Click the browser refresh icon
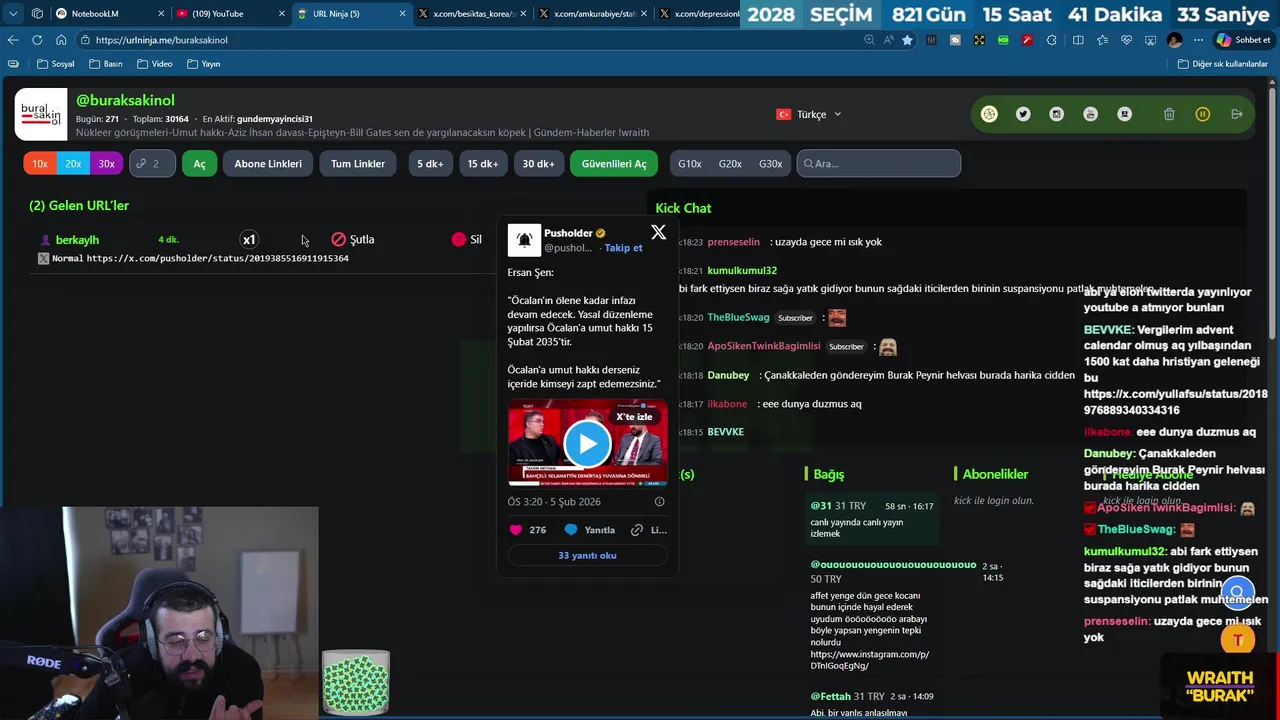1280x720 pixels. [37, 40]
